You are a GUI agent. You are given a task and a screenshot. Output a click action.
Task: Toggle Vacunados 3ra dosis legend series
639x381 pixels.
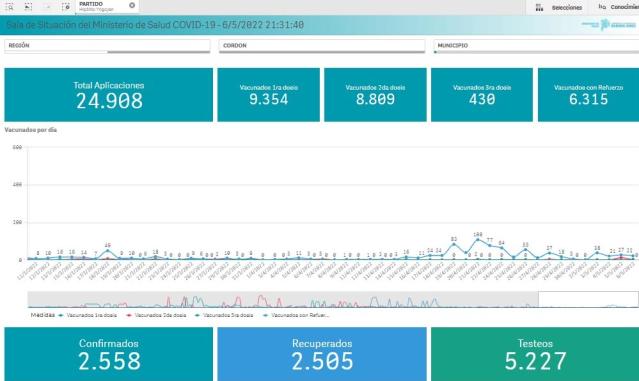tap(224, 315)
